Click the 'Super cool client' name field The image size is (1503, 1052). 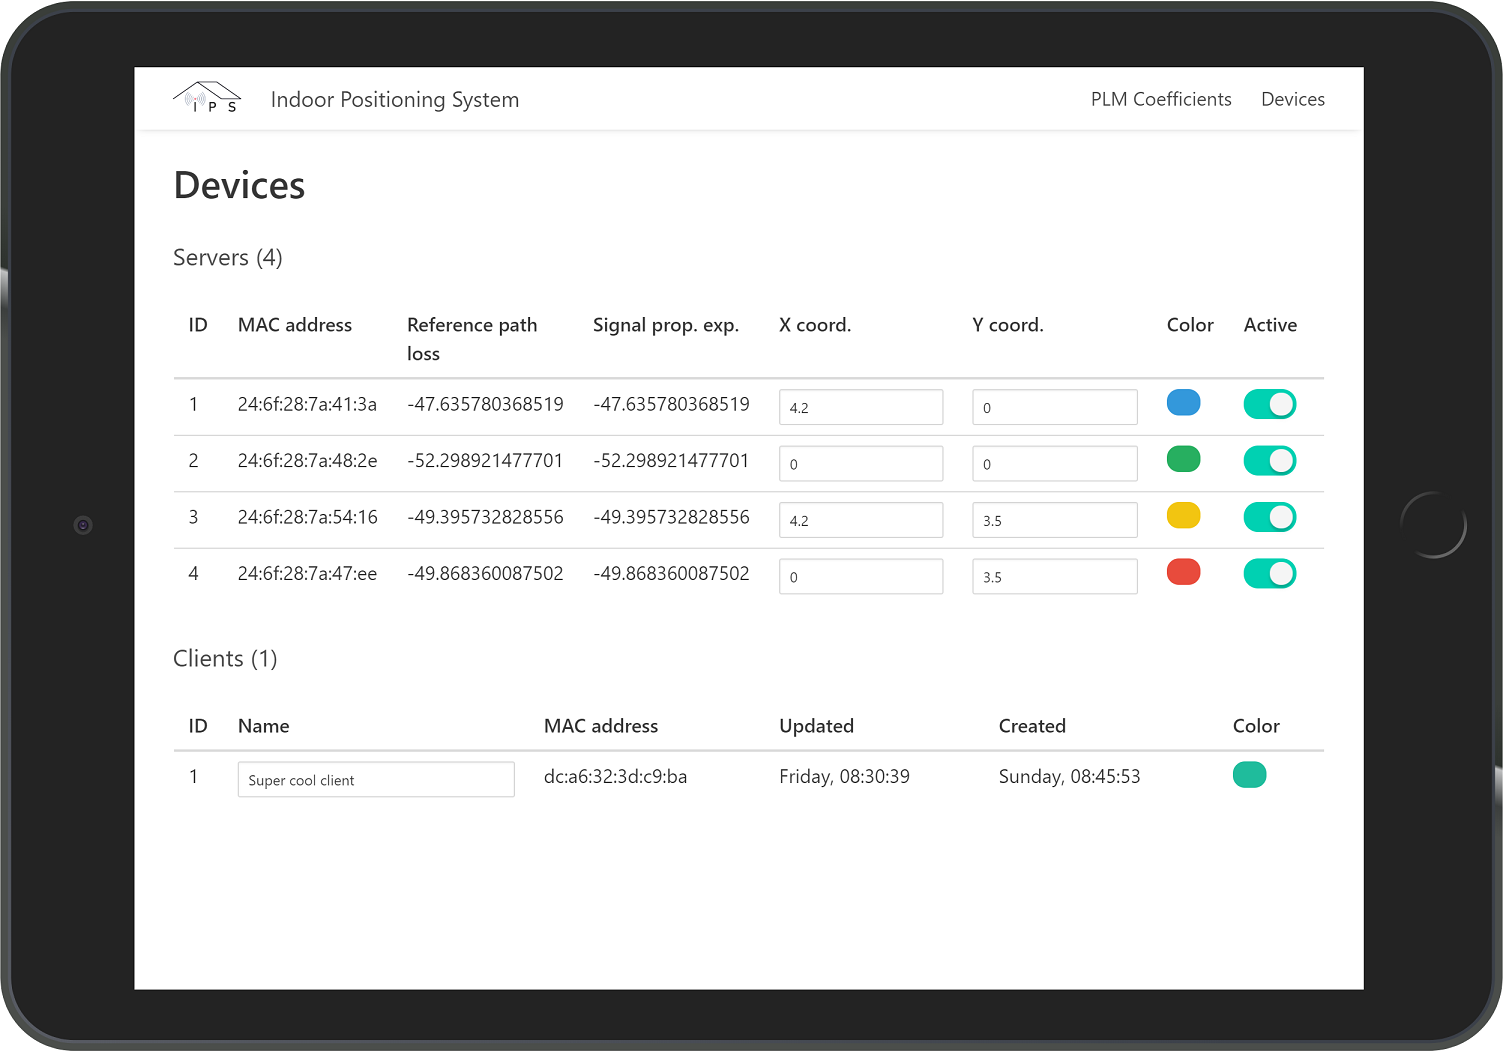[x=375, y=780]
